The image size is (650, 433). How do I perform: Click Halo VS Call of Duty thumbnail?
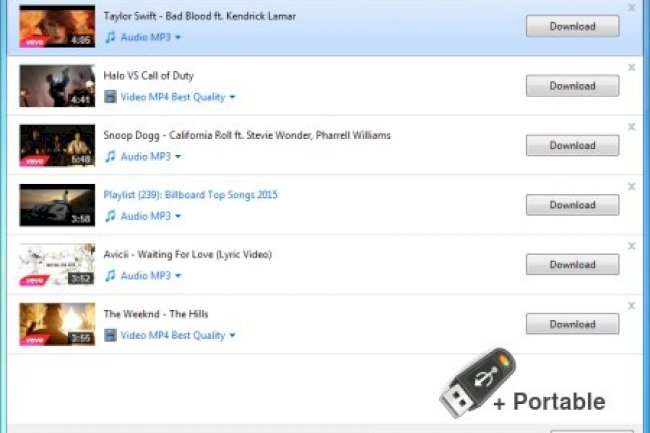coord(57,86)
